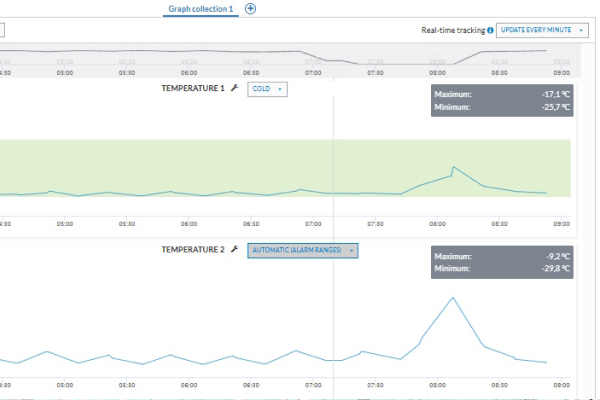The width and height of the screenshot is (600, 400).
Task: Click the Temperature 1 max/min info box
Action: tap(502, 100)
